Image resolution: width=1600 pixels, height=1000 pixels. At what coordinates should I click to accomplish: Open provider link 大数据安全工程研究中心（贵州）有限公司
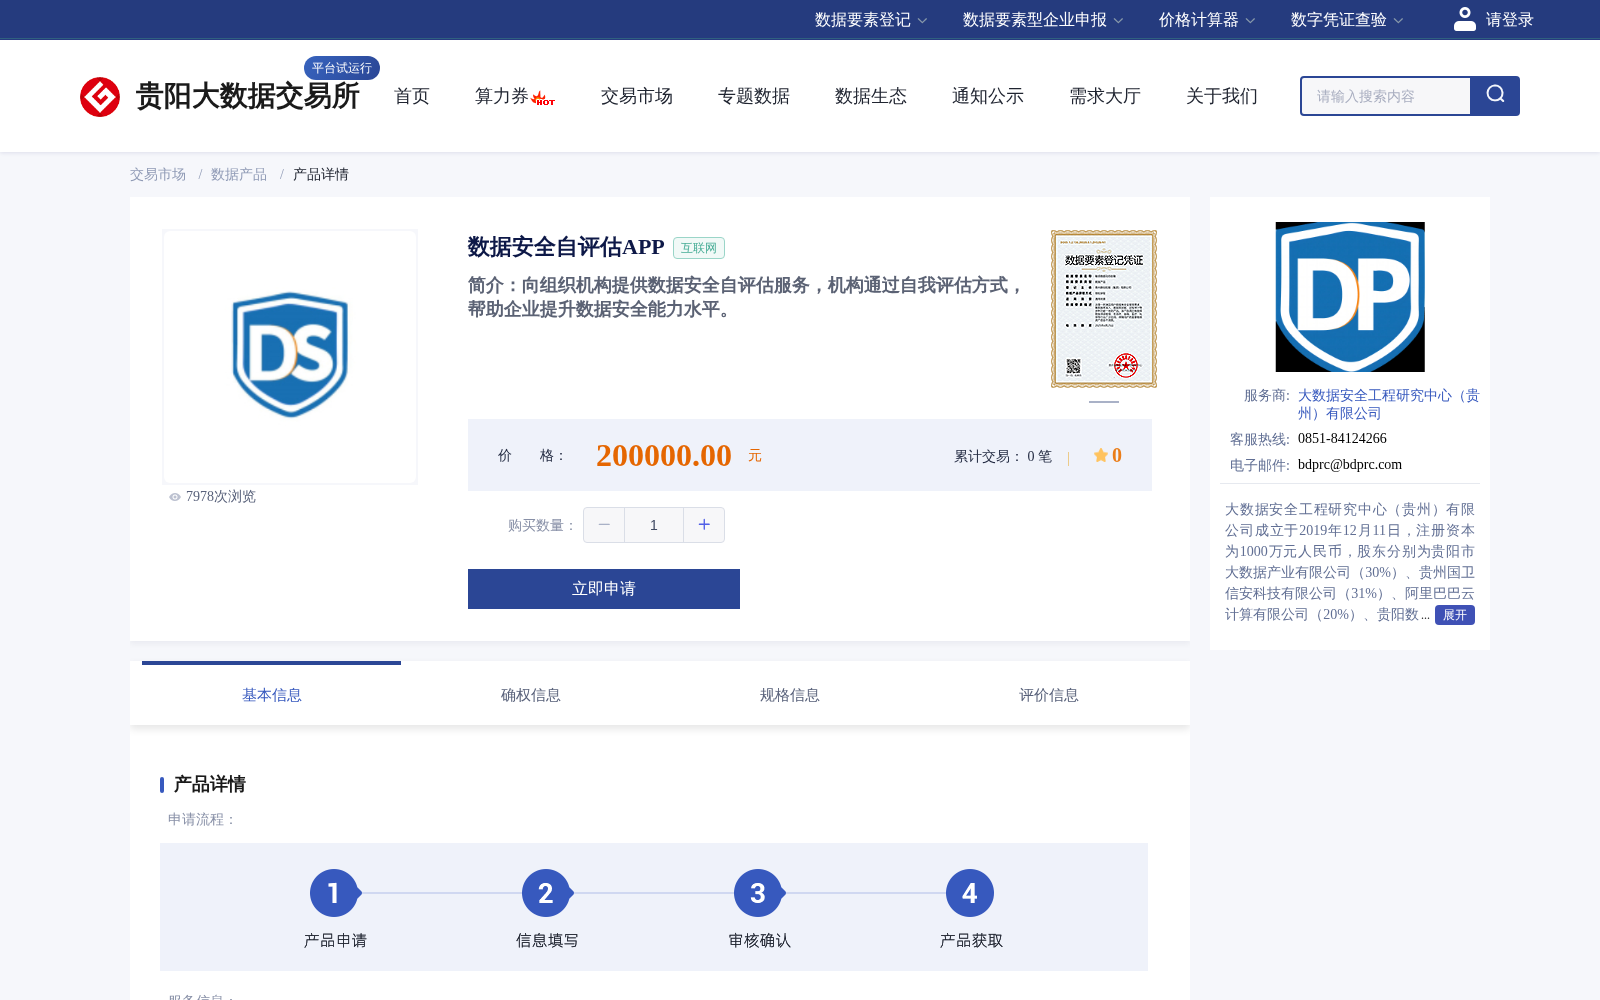[1389, 404]
